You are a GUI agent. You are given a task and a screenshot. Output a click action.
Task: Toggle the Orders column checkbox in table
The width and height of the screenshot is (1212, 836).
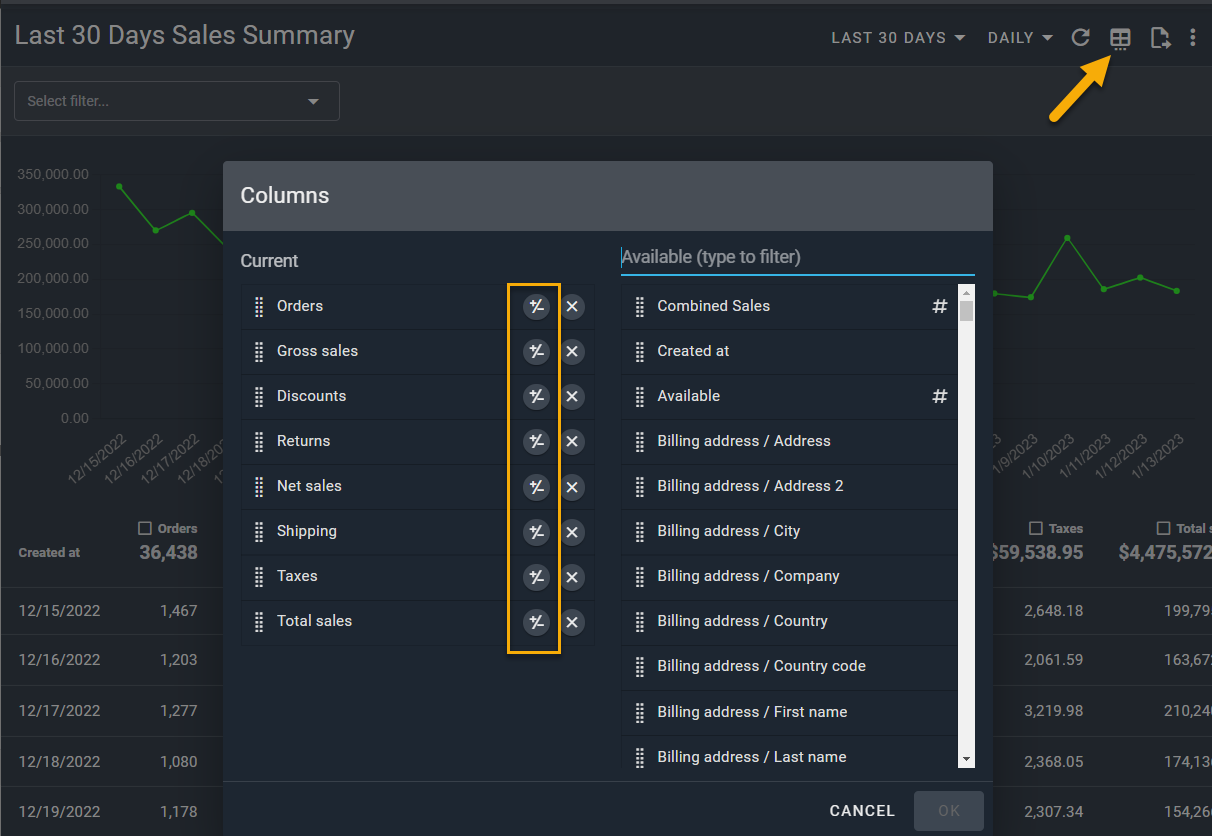click(x=145, y=528)
